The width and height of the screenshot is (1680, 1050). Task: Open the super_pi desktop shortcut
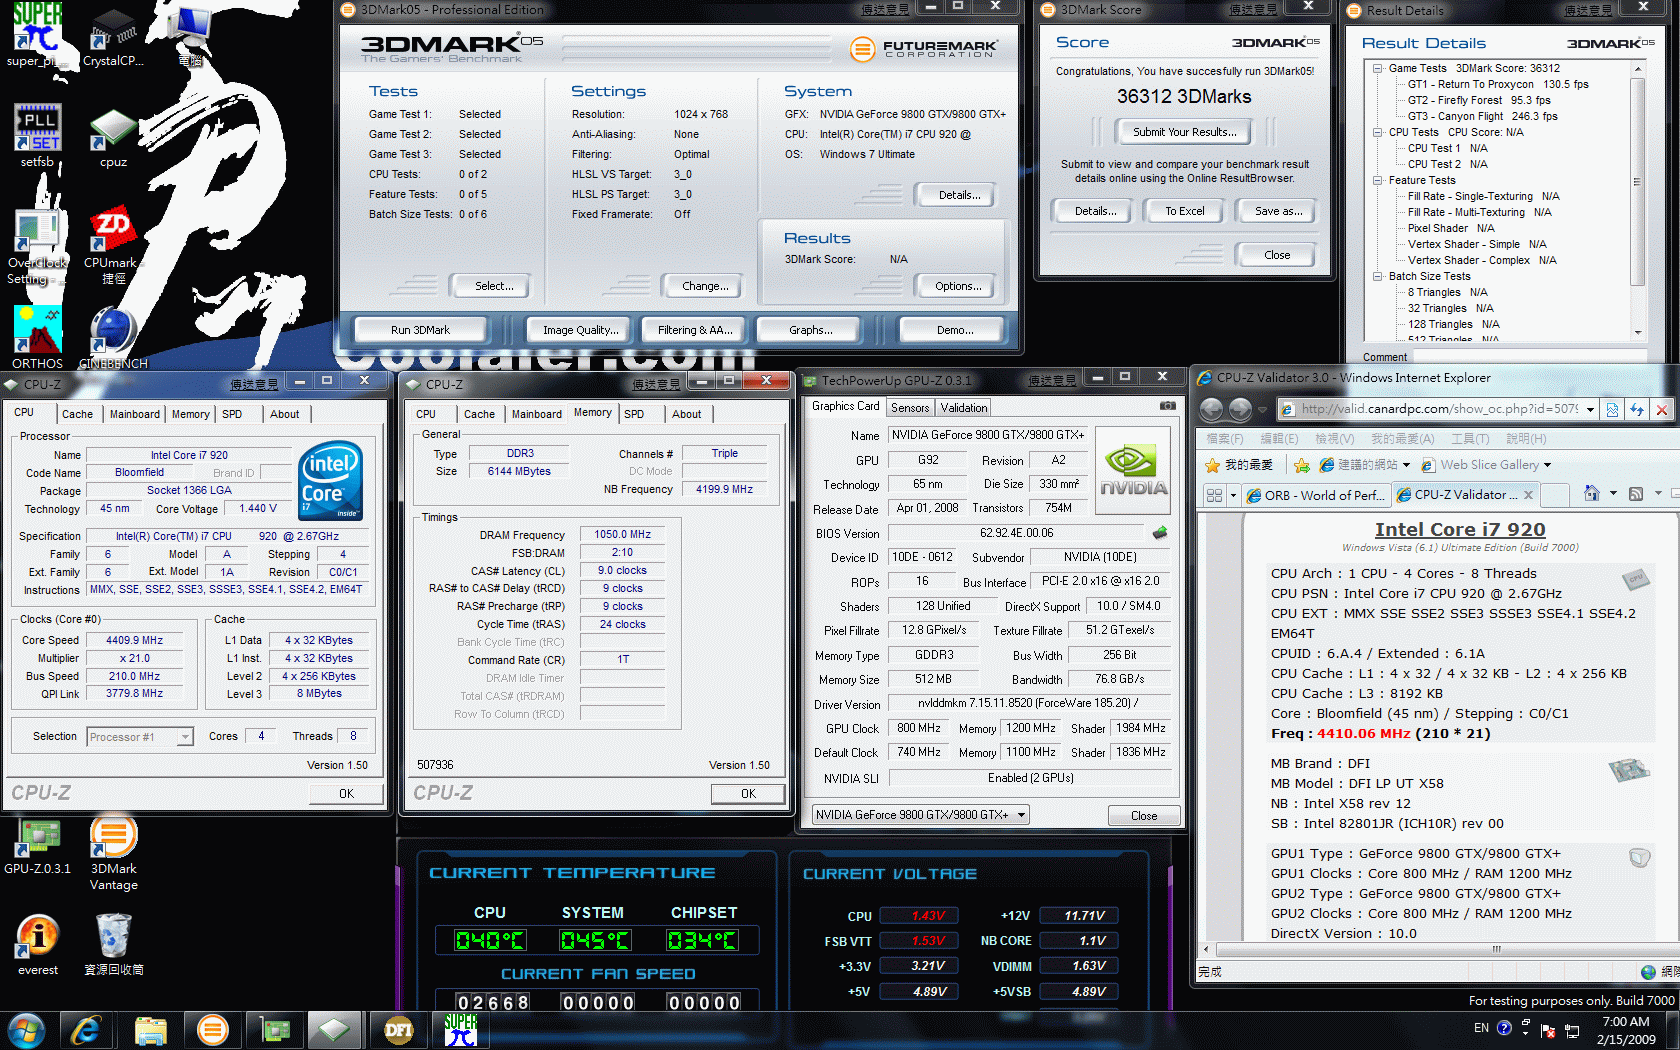tap(37, 35)
